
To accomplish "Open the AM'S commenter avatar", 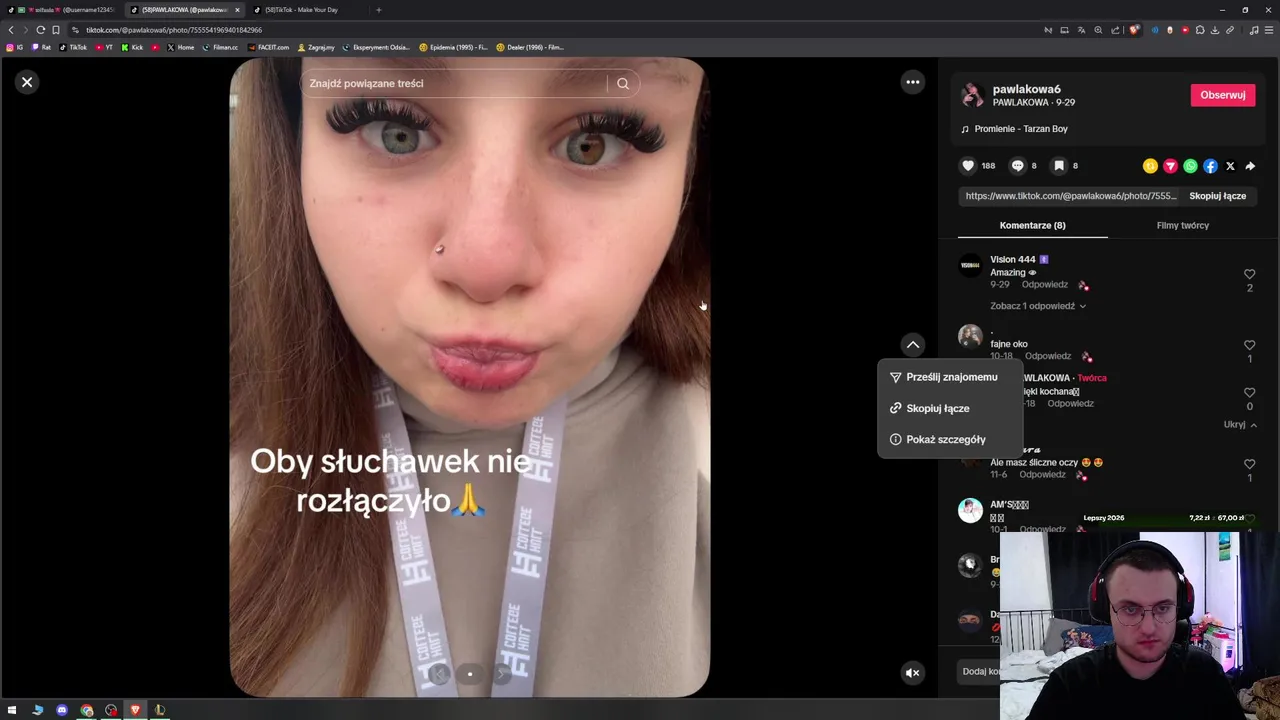I will [970, 510].
